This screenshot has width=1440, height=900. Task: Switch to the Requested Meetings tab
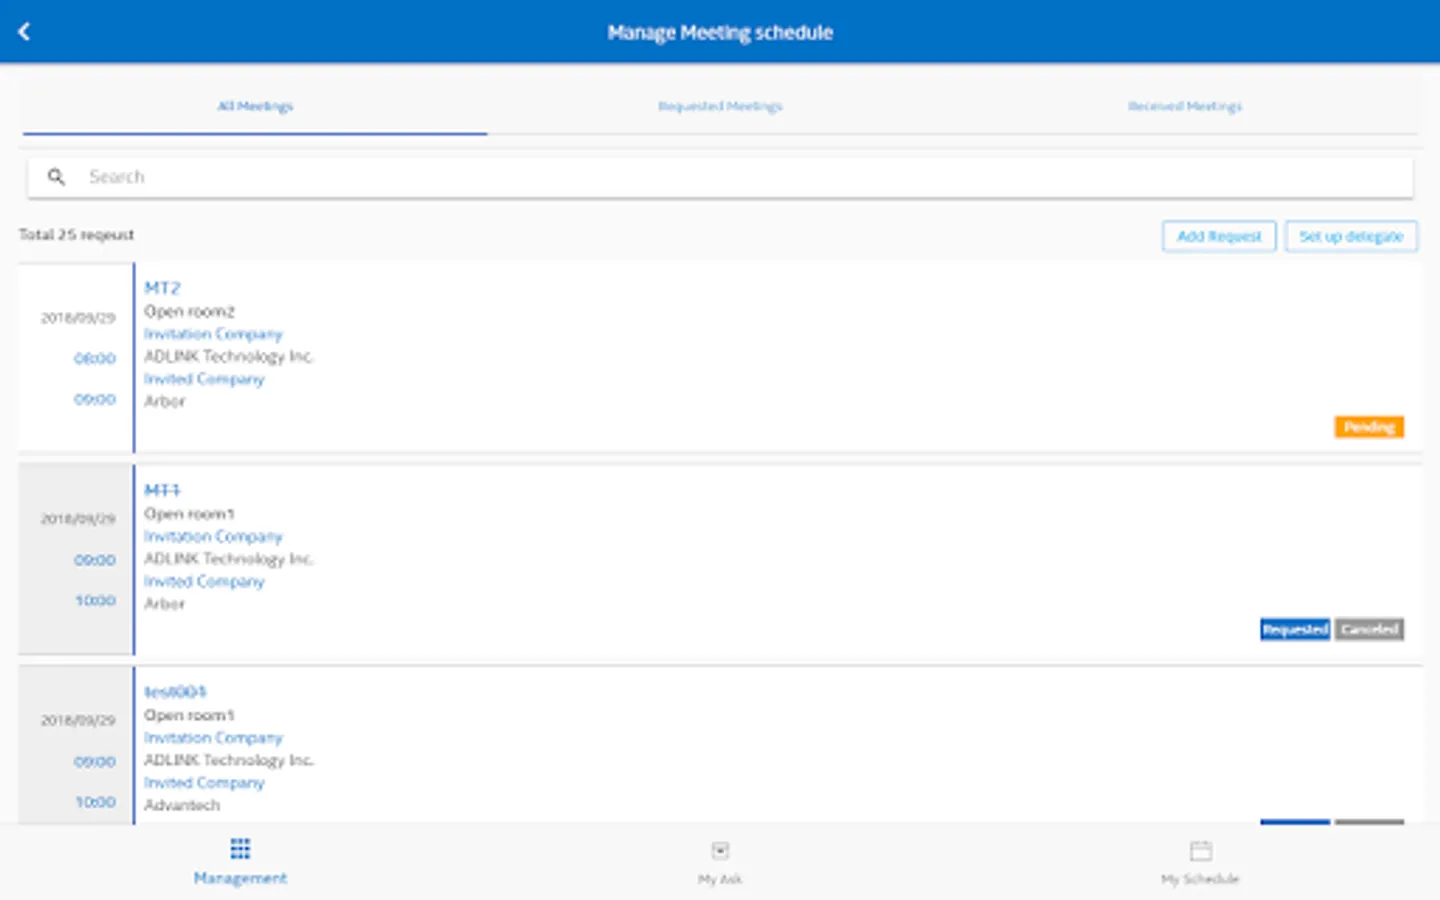pos(720,106)
